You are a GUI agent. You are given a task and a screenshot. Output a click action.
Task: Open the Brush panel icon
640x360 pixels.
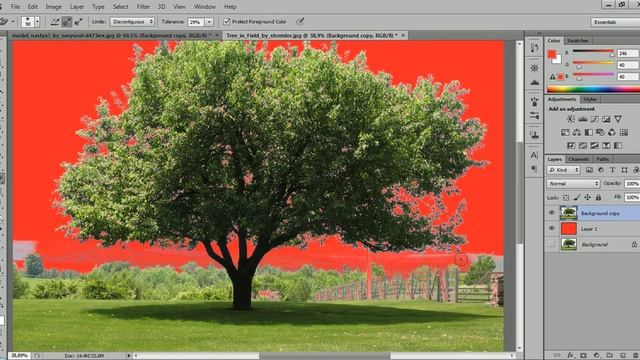pos(534,116)
